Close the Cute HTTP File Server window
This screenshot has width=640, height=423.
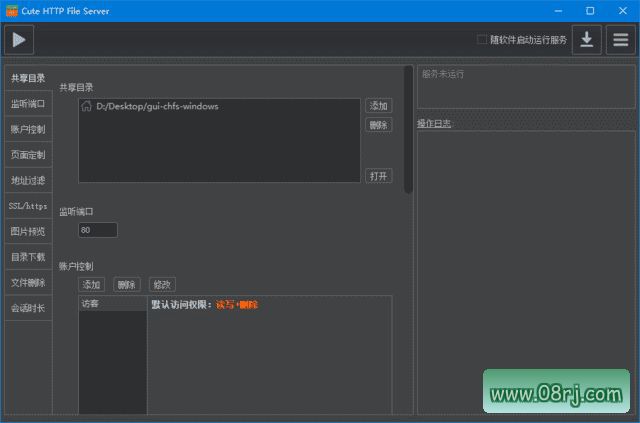[622, 11]
